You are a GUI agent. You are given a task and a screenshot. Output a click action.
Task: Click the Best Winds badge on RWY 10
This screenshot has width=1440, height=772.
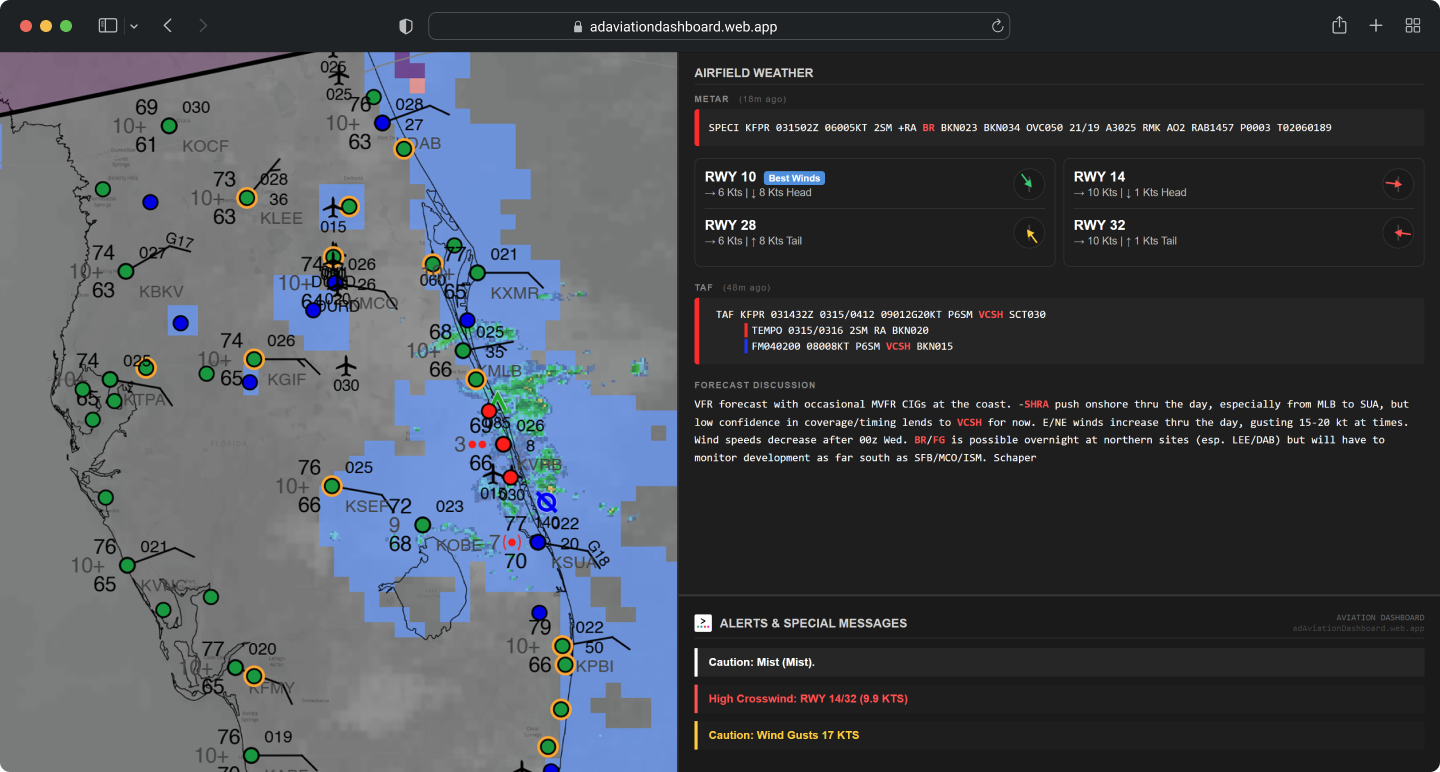coord(793,177)
